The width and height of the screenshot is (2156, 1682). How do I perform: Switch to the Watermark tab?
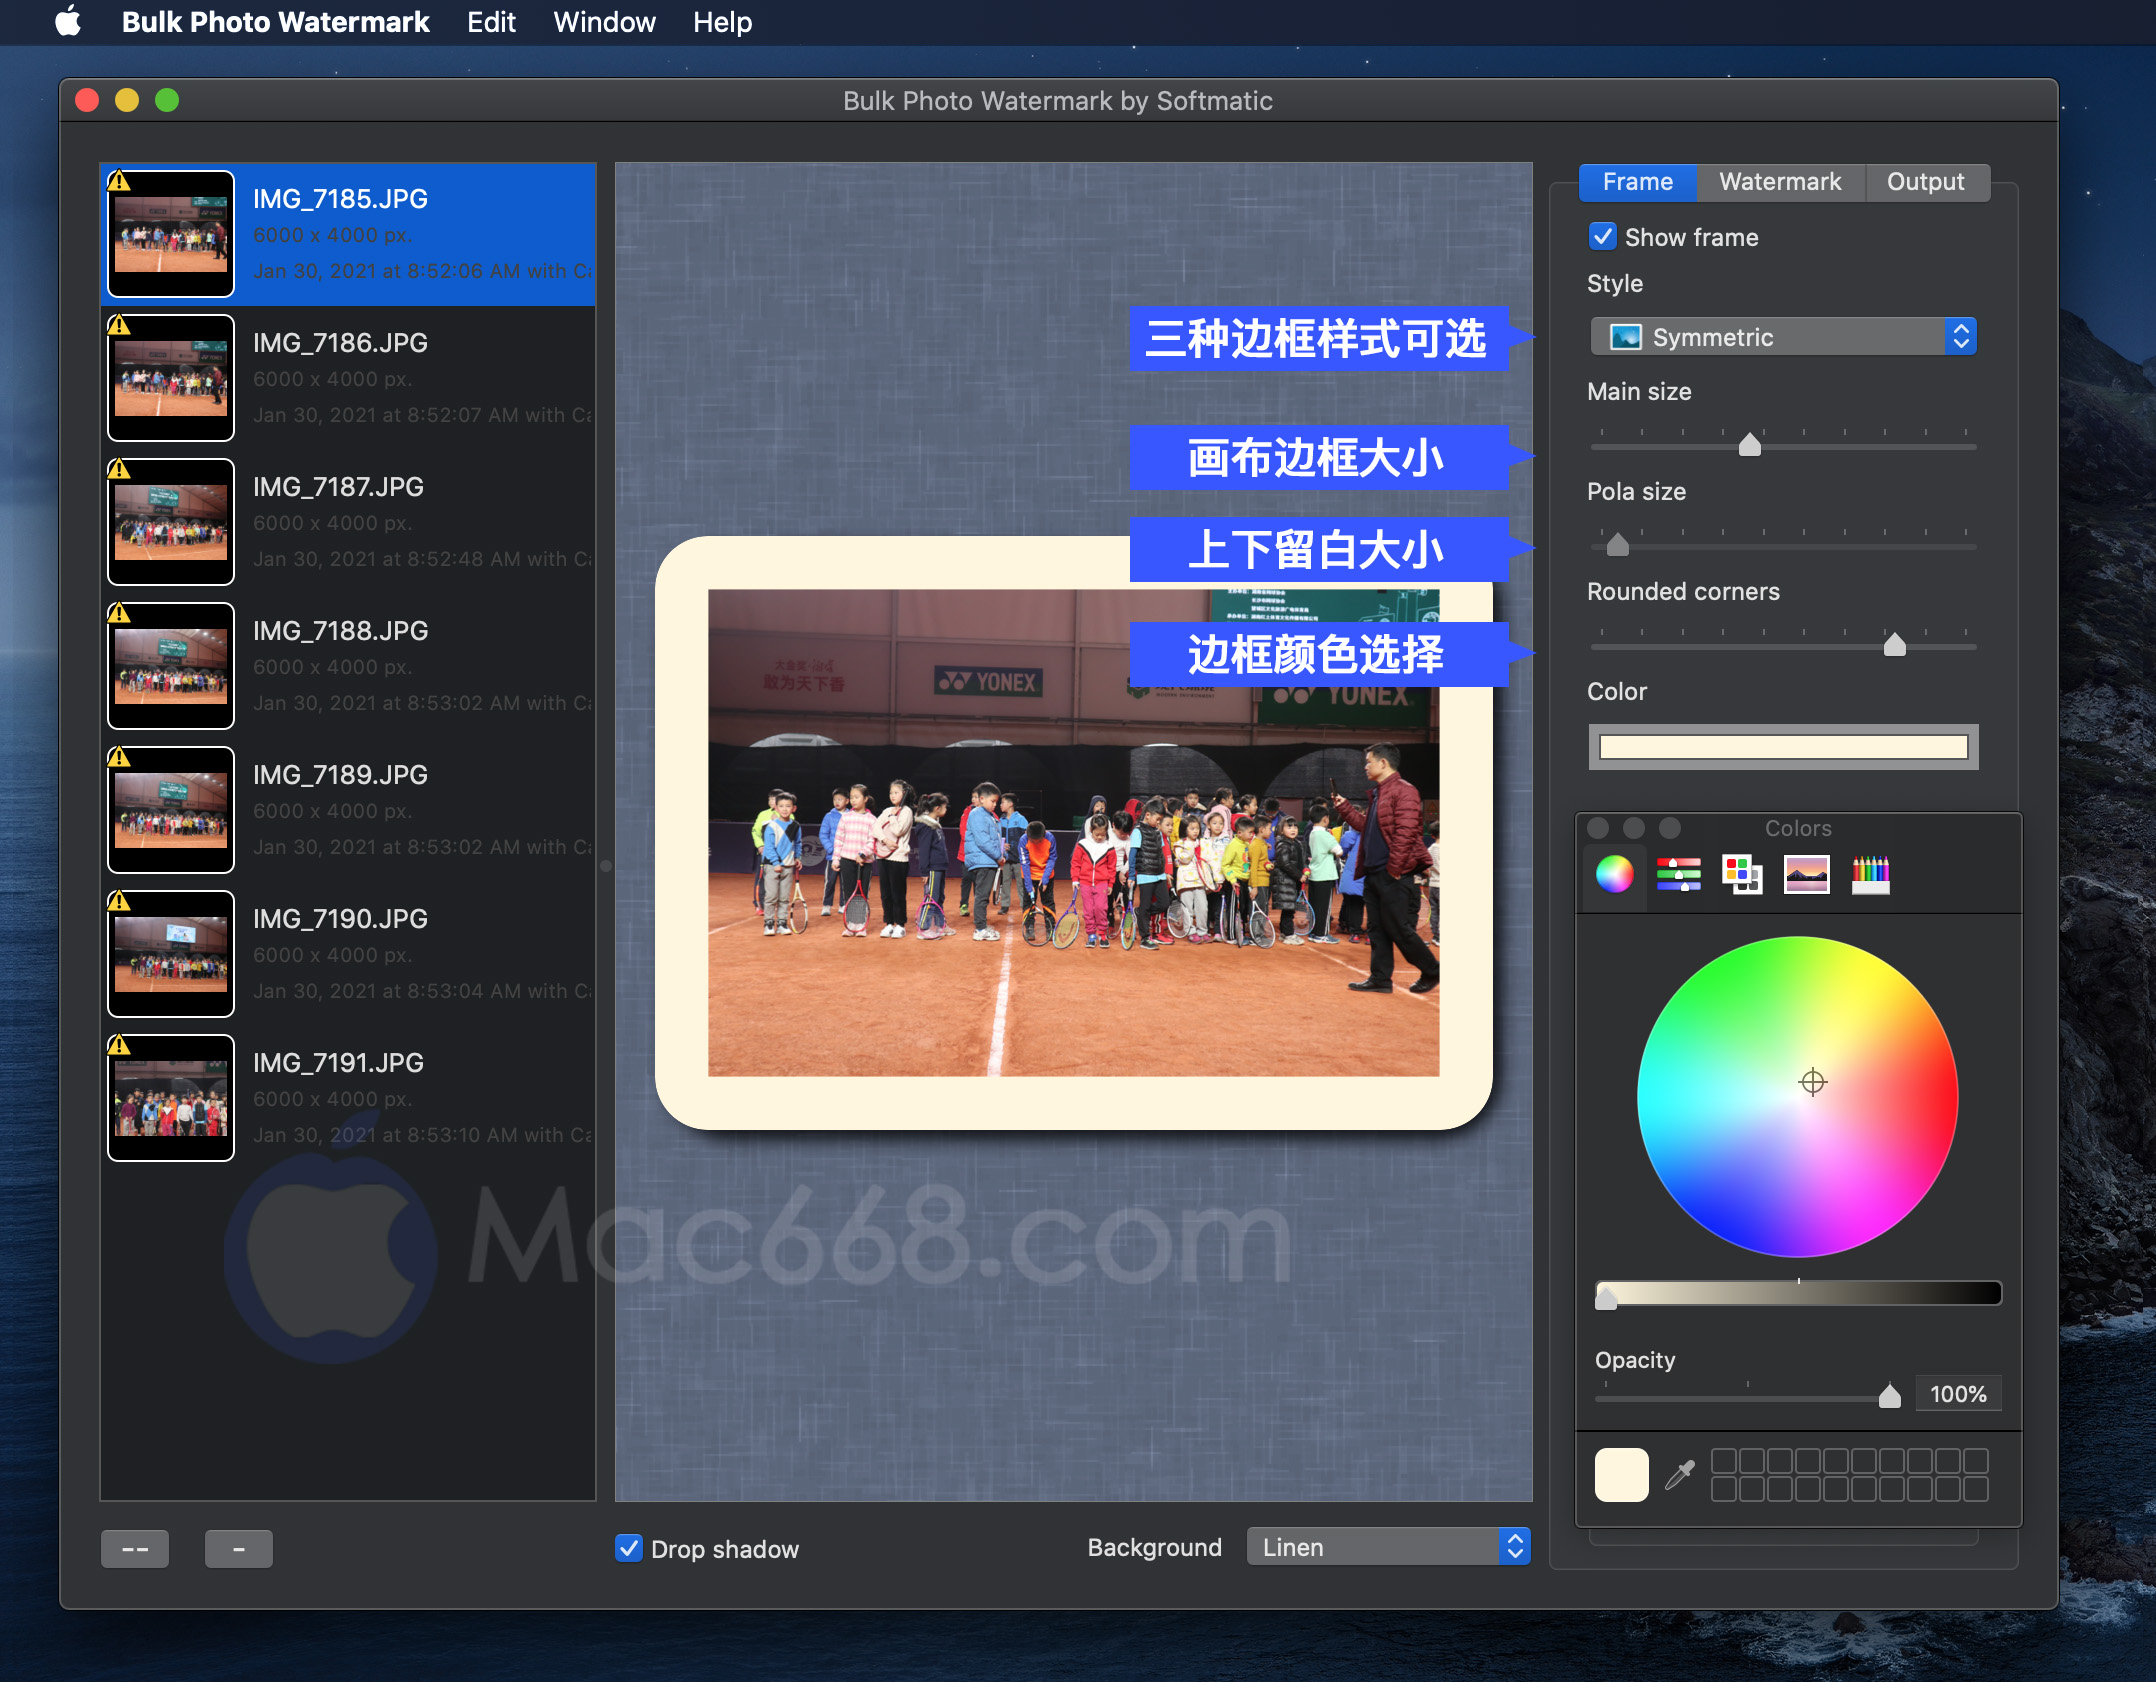coord(1778,182)
